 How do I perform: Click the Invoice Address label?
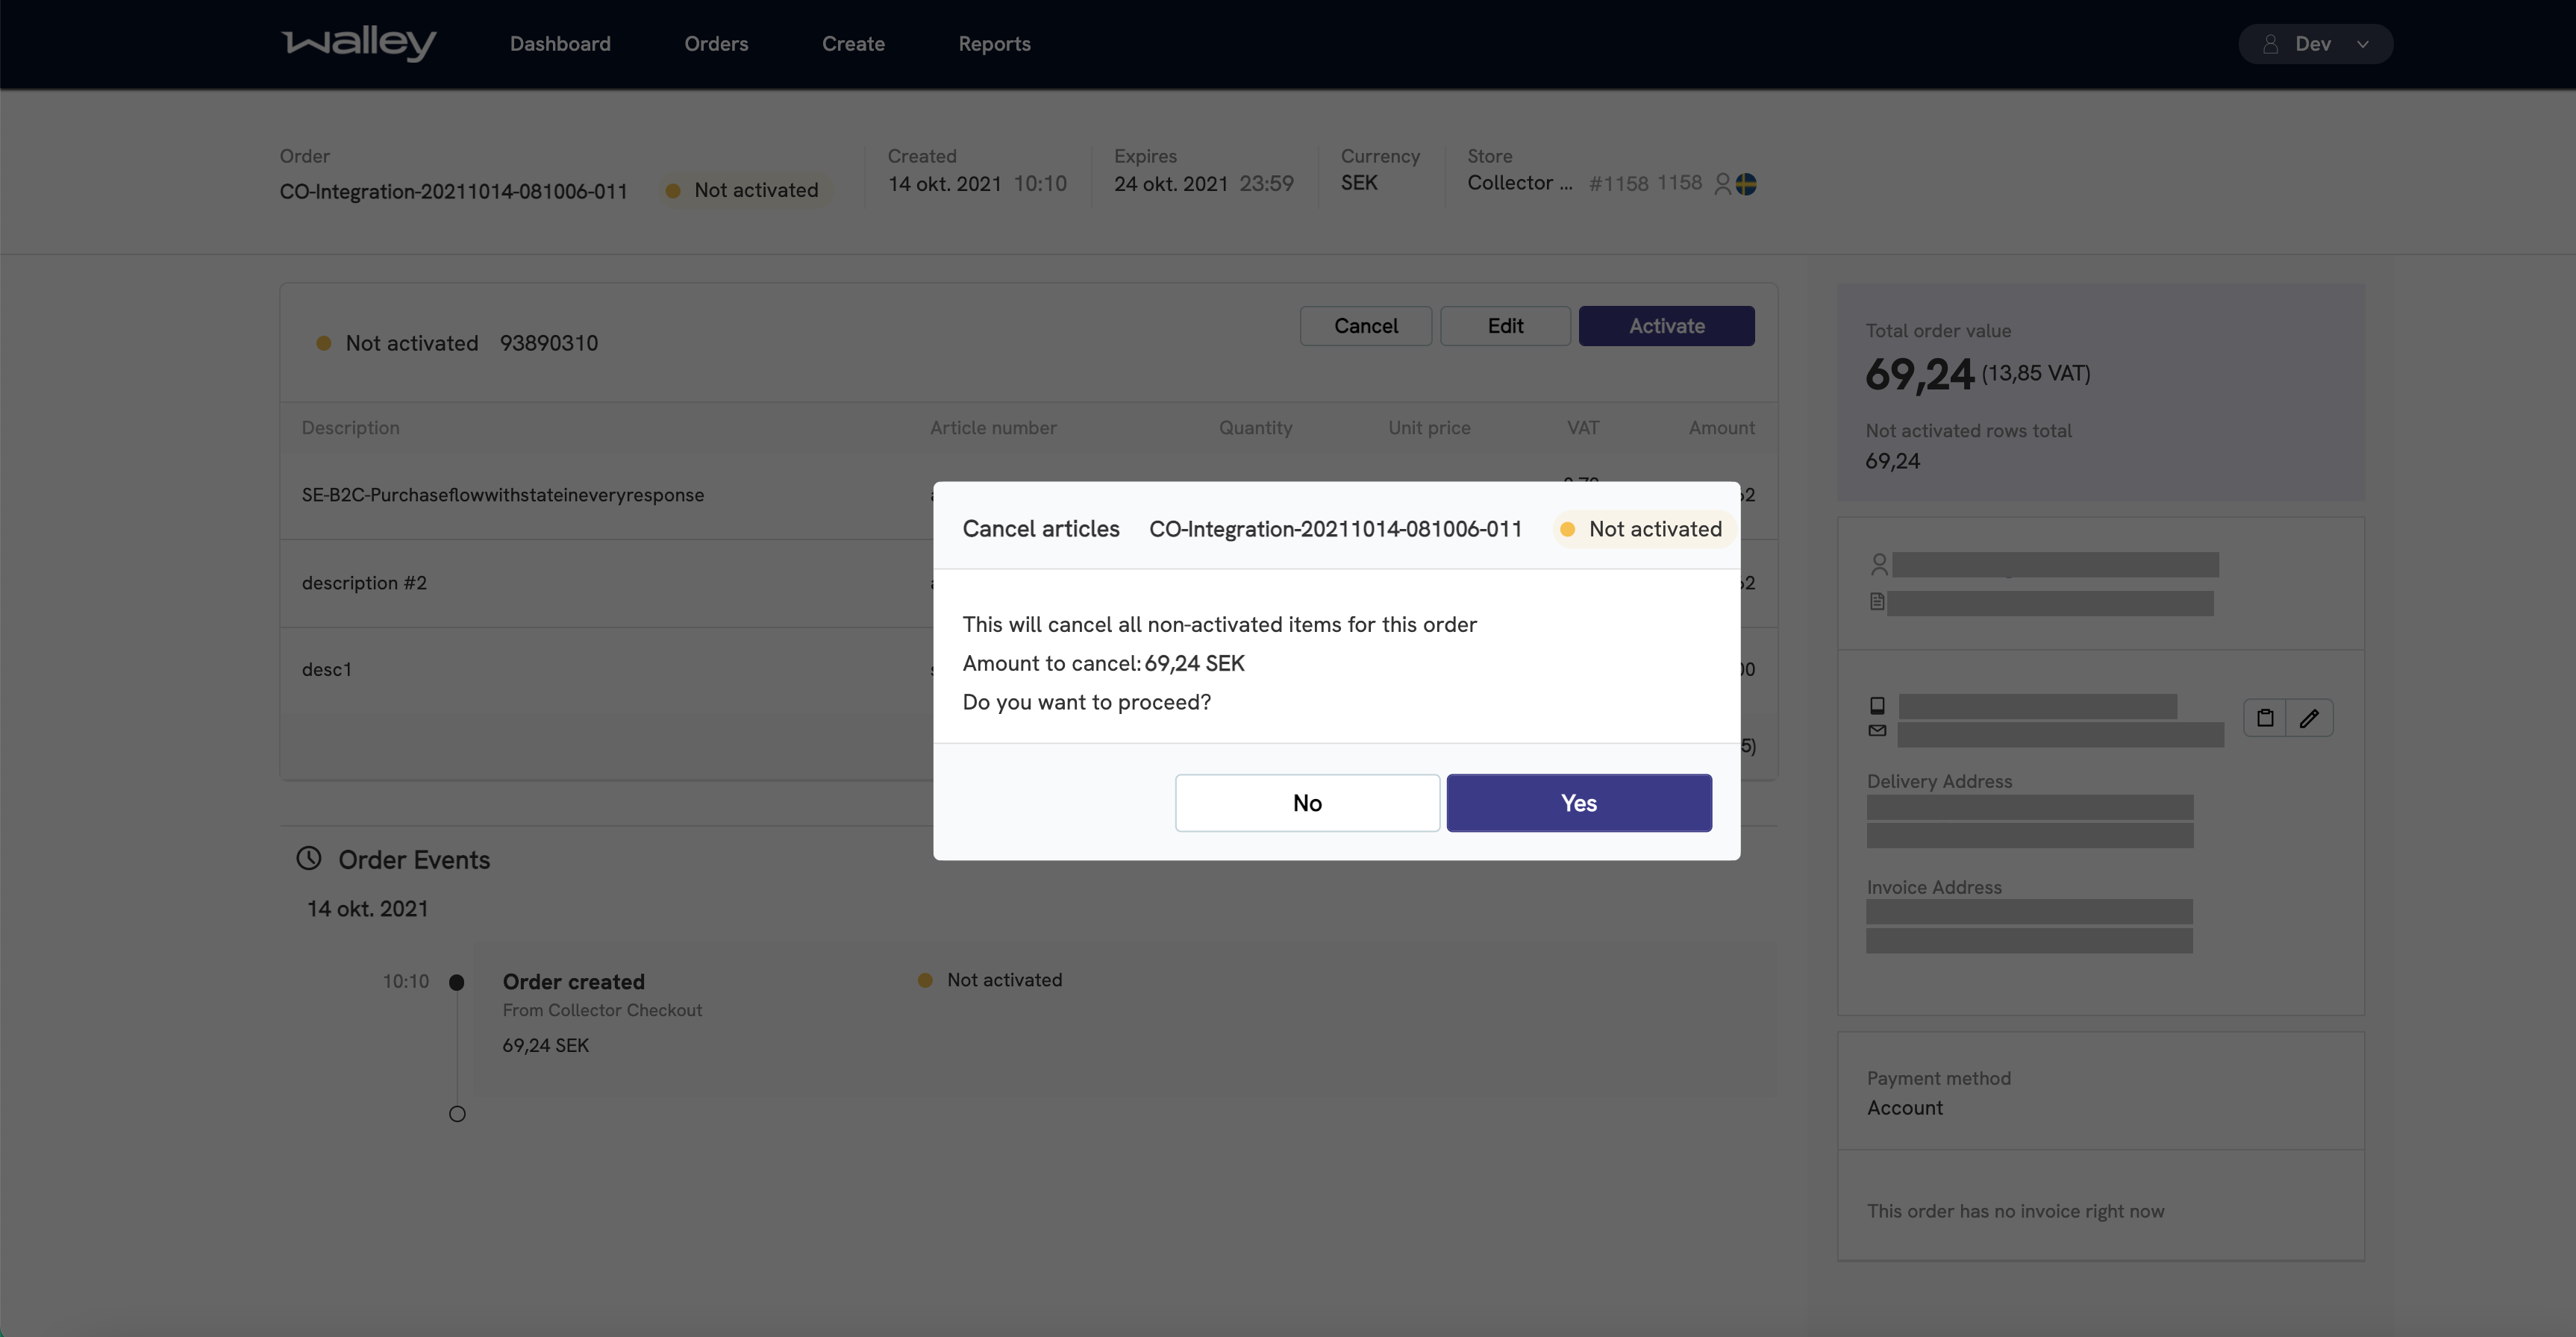coord(1934,887)
